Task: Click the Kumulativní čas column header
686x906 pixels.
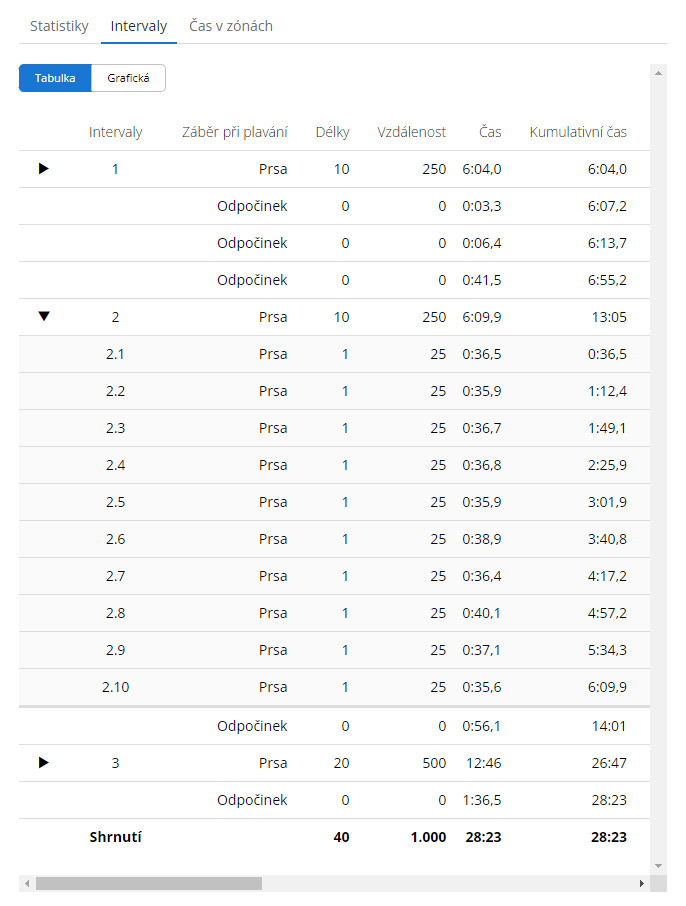Action: tap(578, 132)
